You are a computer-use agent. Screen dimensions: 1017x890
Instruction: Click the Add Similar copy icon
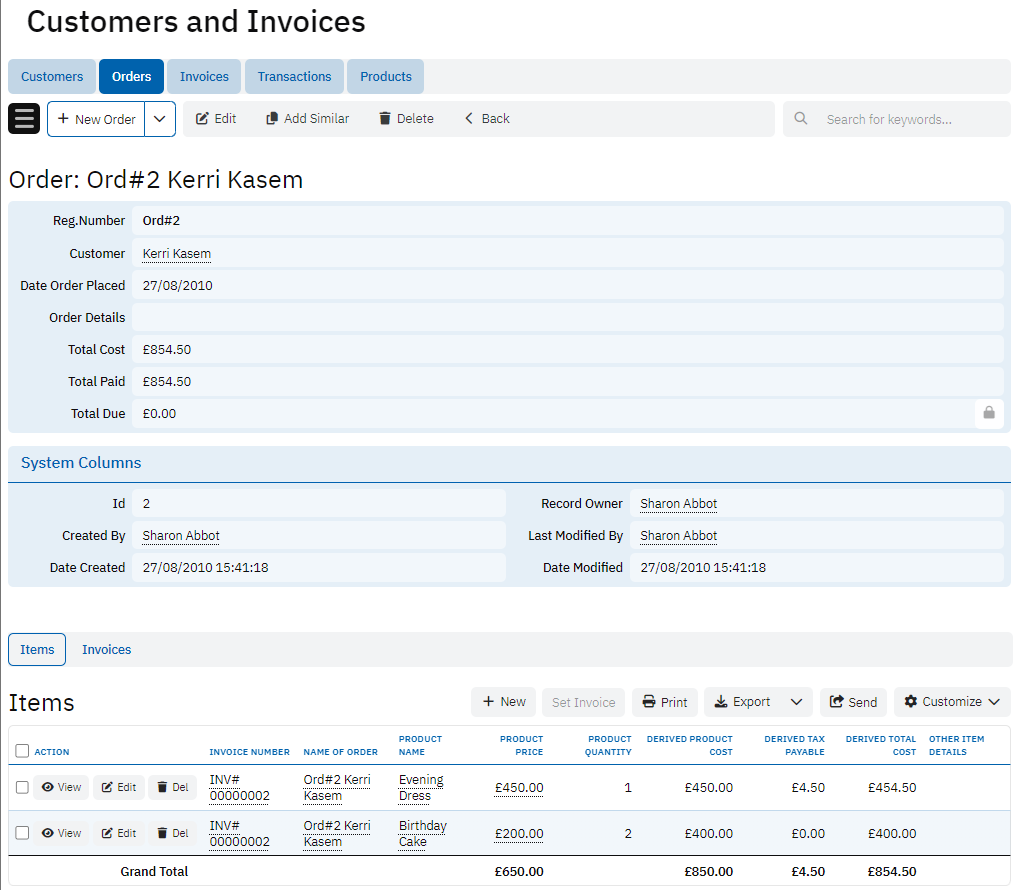pos(272,119)
